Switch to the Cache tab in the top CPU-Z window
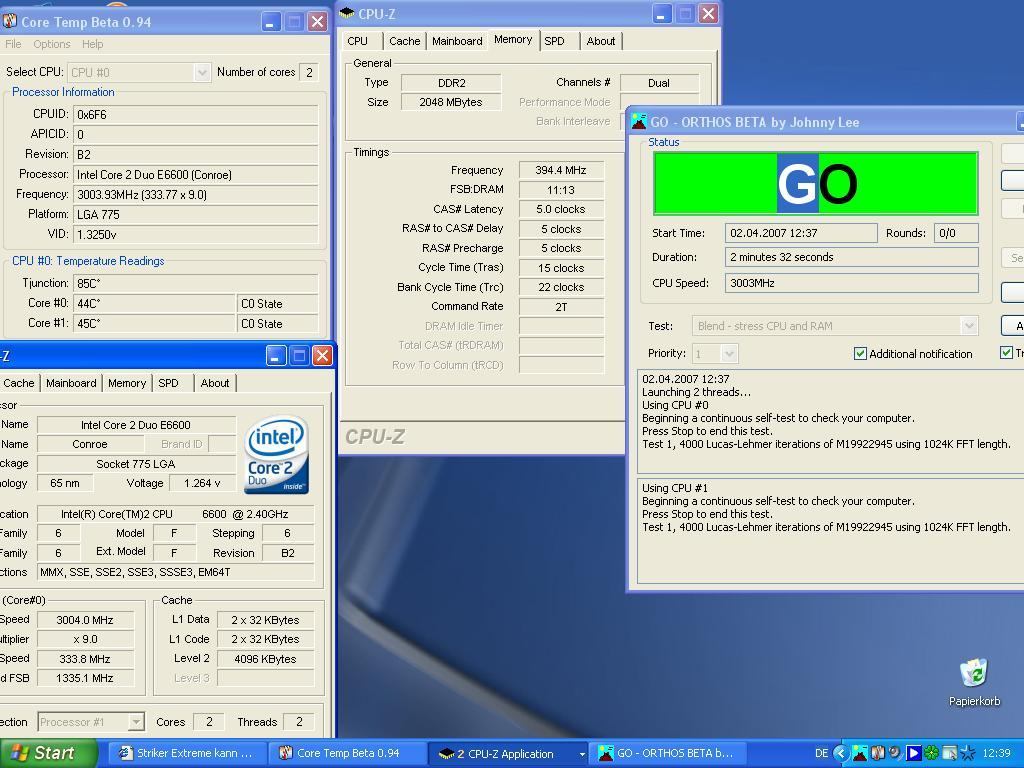Screen dimensions: 1024x768 [x=405, y=40]
